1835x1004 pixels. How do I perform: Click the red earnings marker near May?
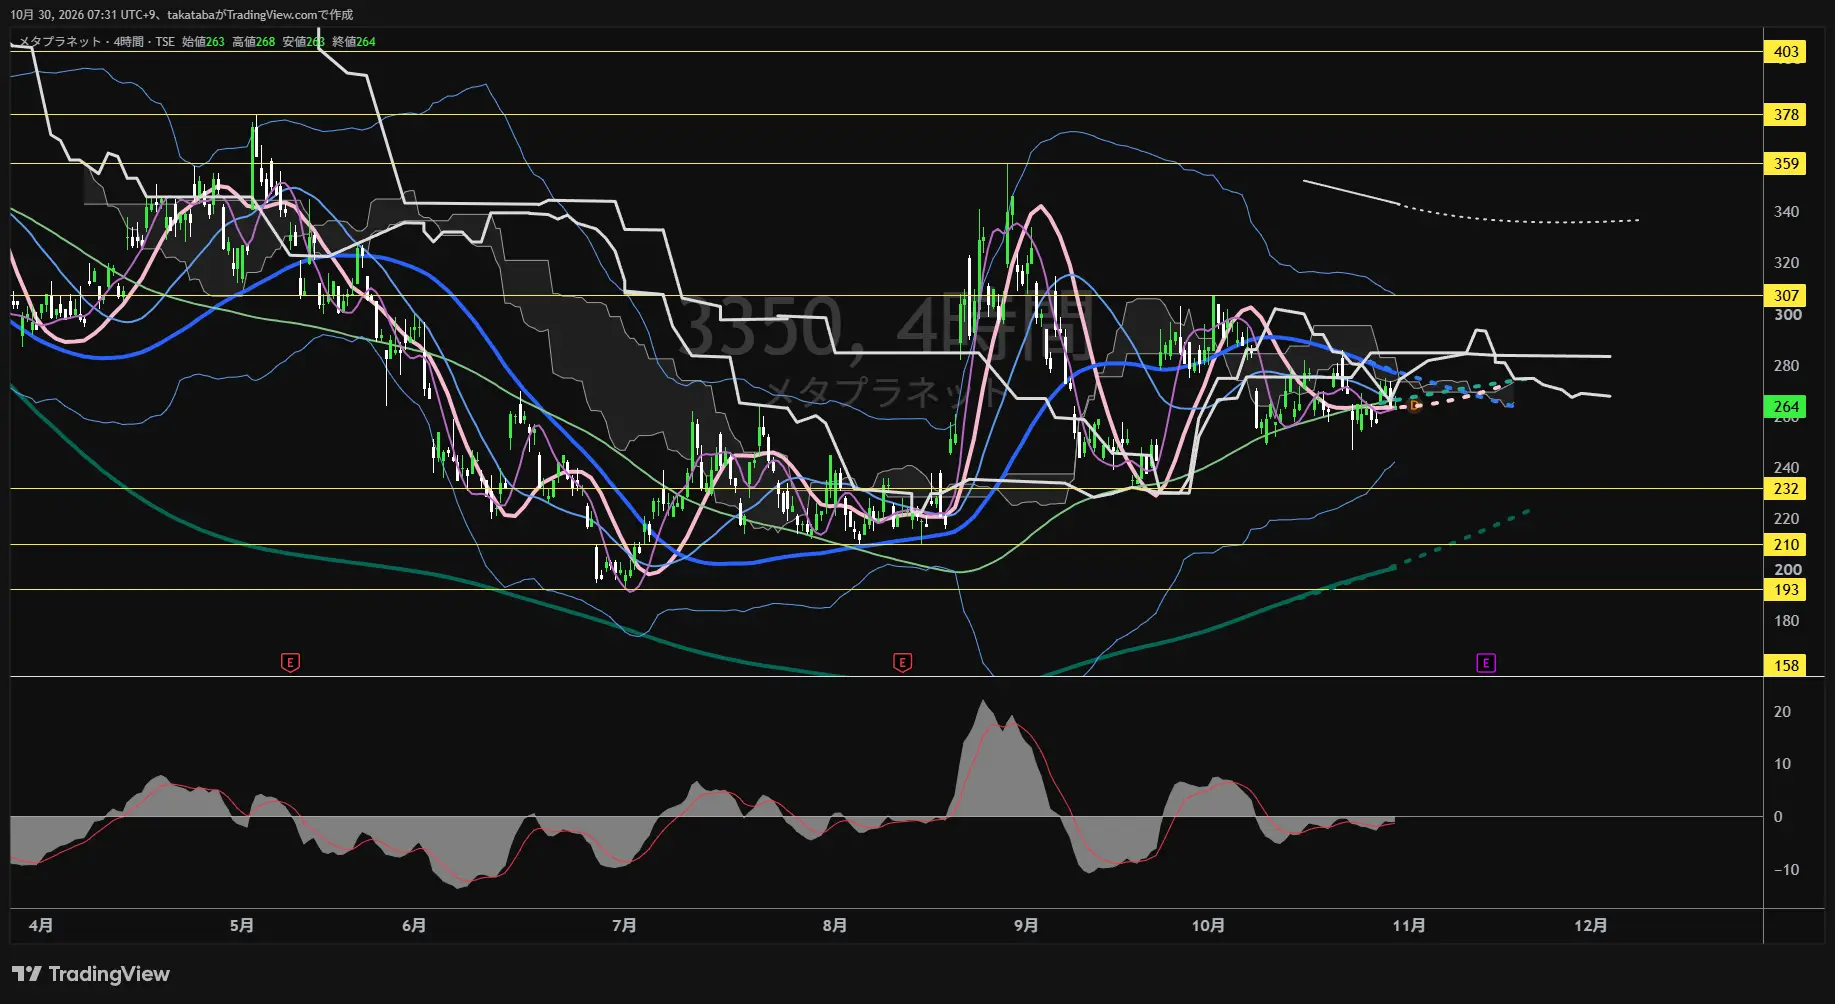coord(290,662)
